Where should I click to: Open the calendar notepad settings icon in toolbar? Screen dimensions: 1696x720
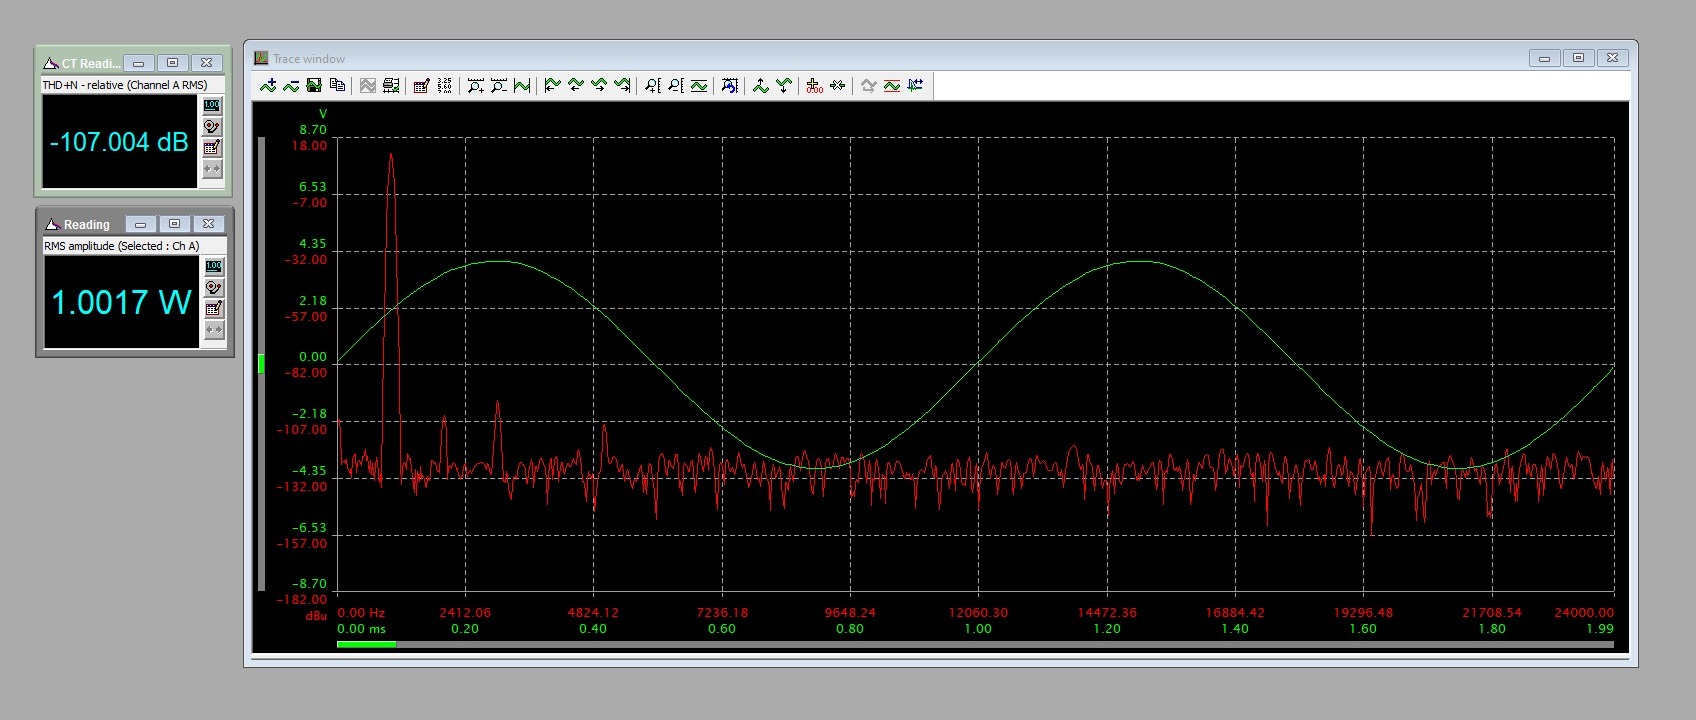tap(421, 86)
